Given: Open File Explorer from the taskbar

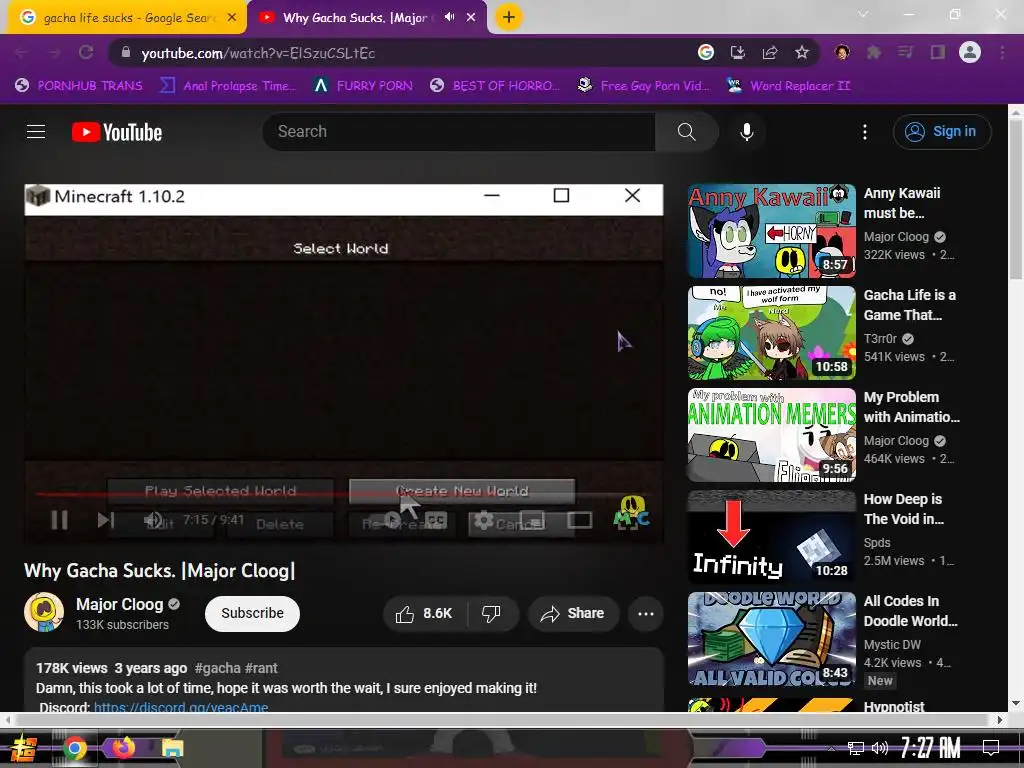Looking at the screenshot, I should 172,748.
